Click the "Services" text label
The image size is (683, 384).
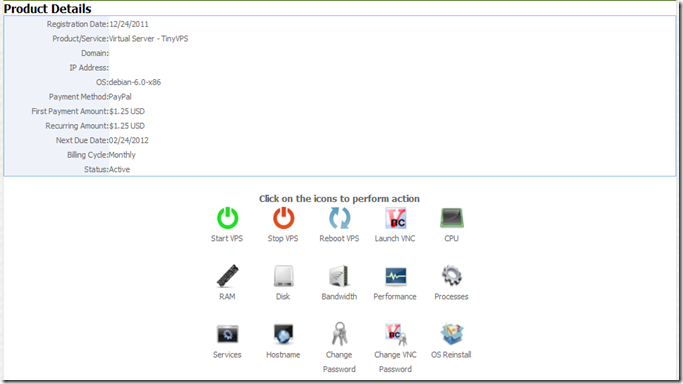click(227, 355)
